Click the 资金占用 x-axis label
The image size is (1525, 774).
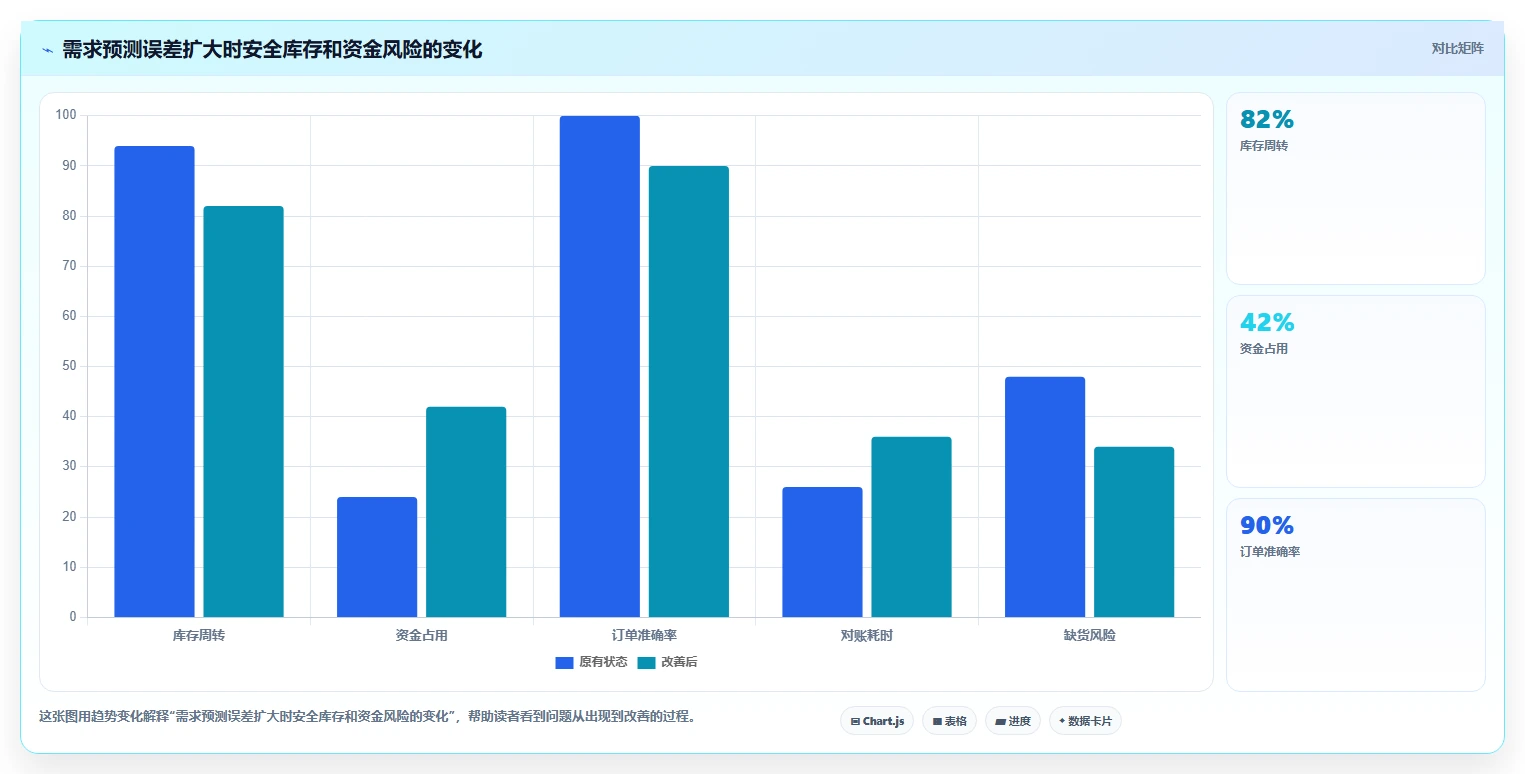pyautogui.click(x=421, y=635)
